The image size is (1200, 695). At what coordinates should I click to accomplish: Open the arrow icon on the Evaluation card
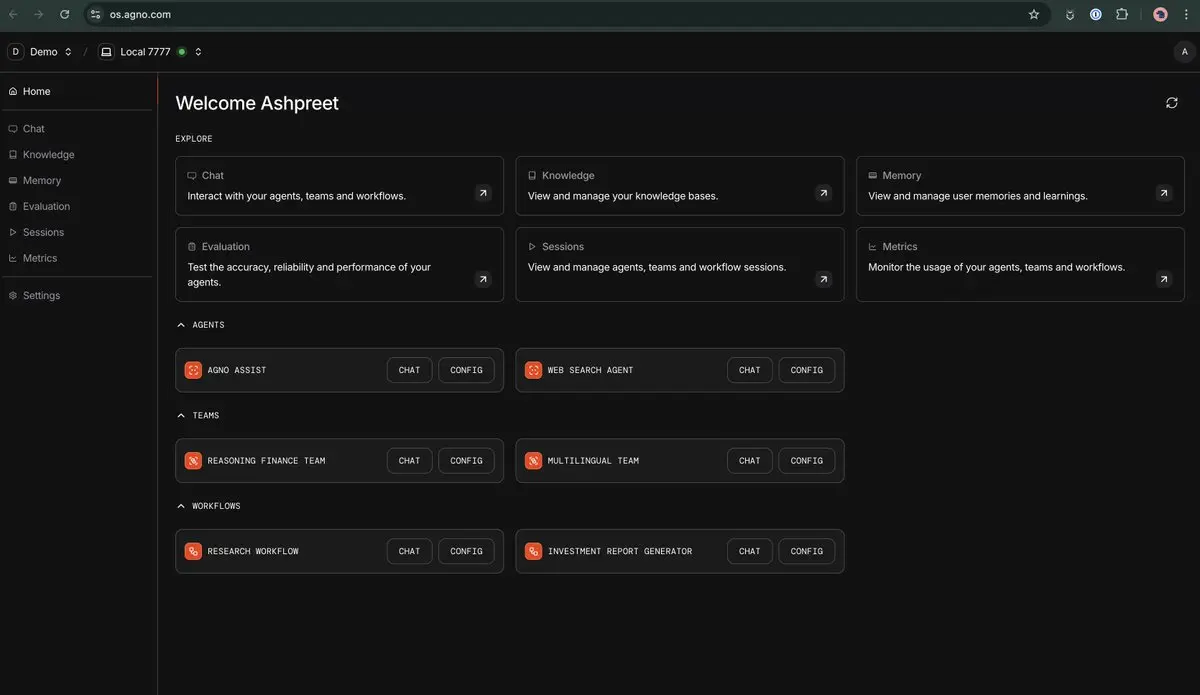click(483, 279)
